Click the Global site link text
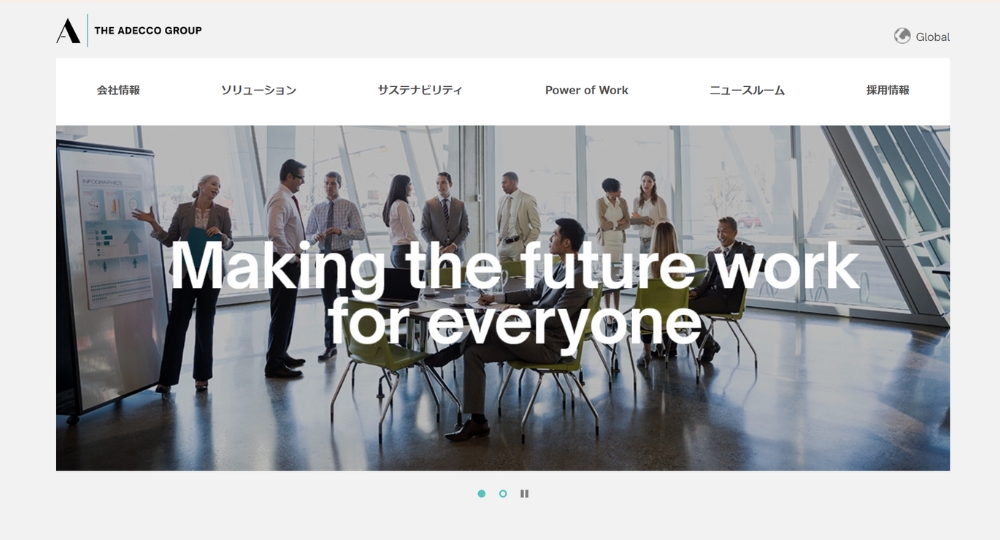The width and height of the screenshot is (1000, 540). (x=932, y=37)
